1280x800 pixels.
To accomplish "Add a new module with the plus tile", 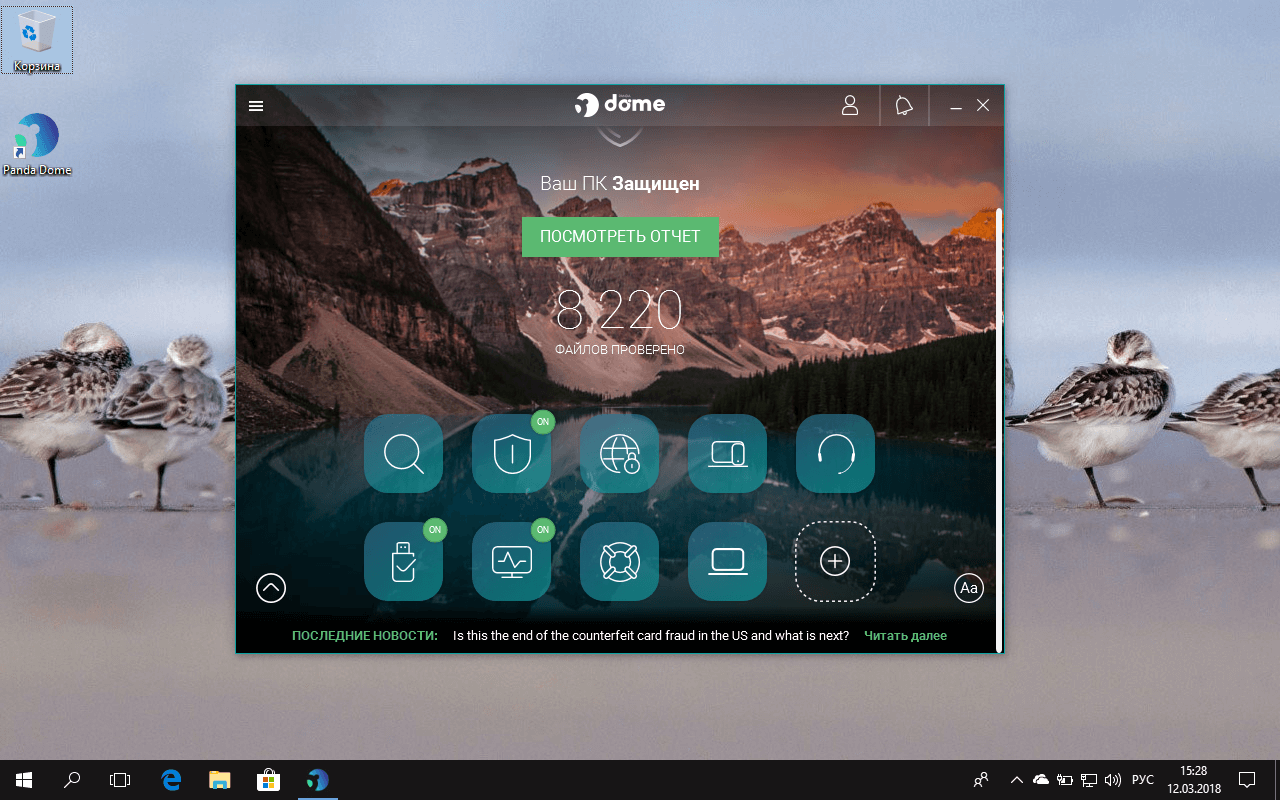I will click(835, 561).
